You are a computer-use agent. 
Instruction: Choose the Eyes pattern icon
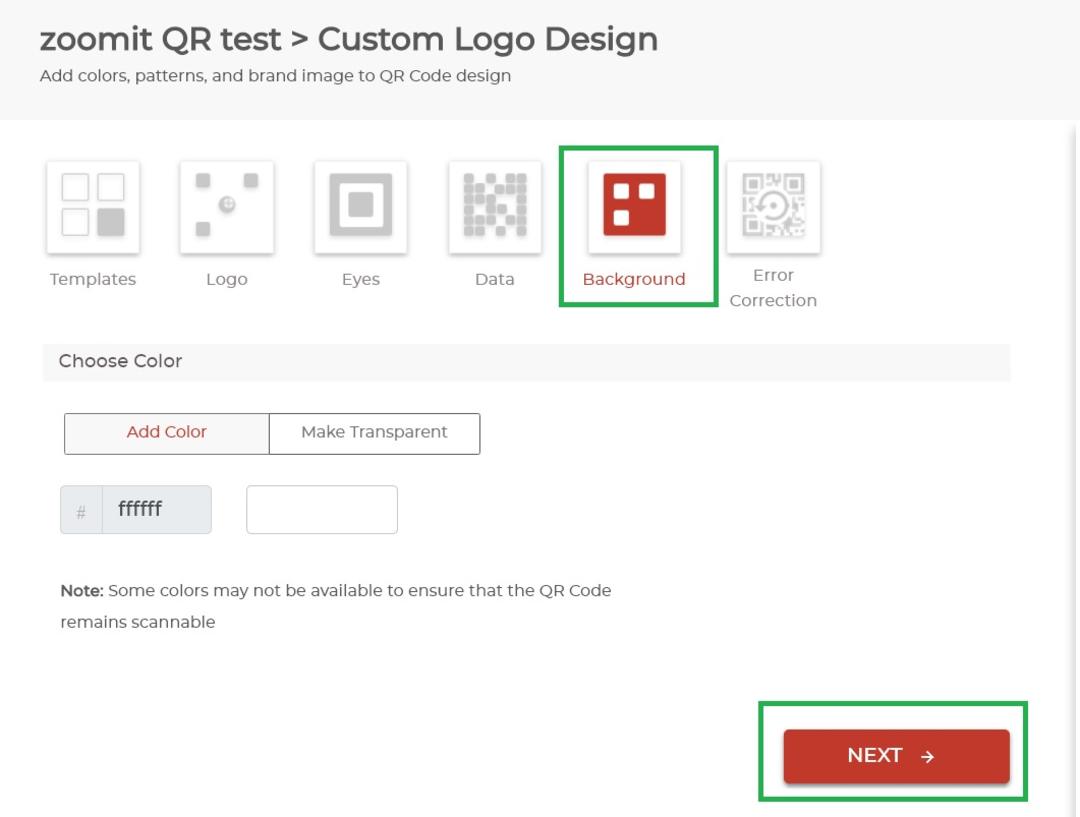(x=361, y=207)
